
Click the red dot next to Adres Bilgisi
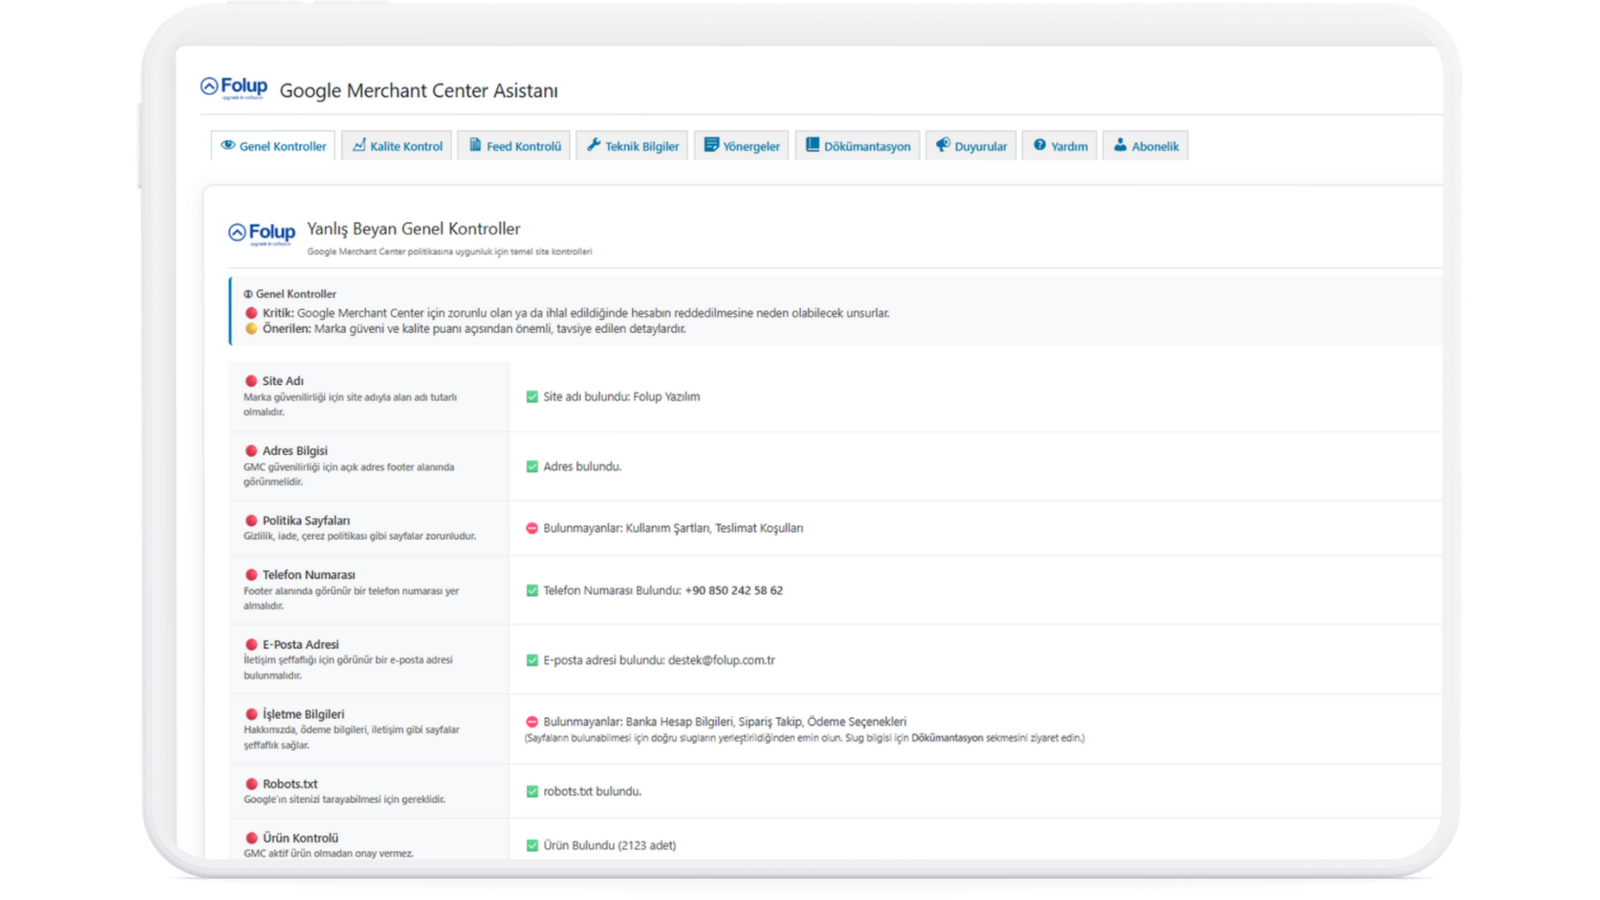point(251,451)
